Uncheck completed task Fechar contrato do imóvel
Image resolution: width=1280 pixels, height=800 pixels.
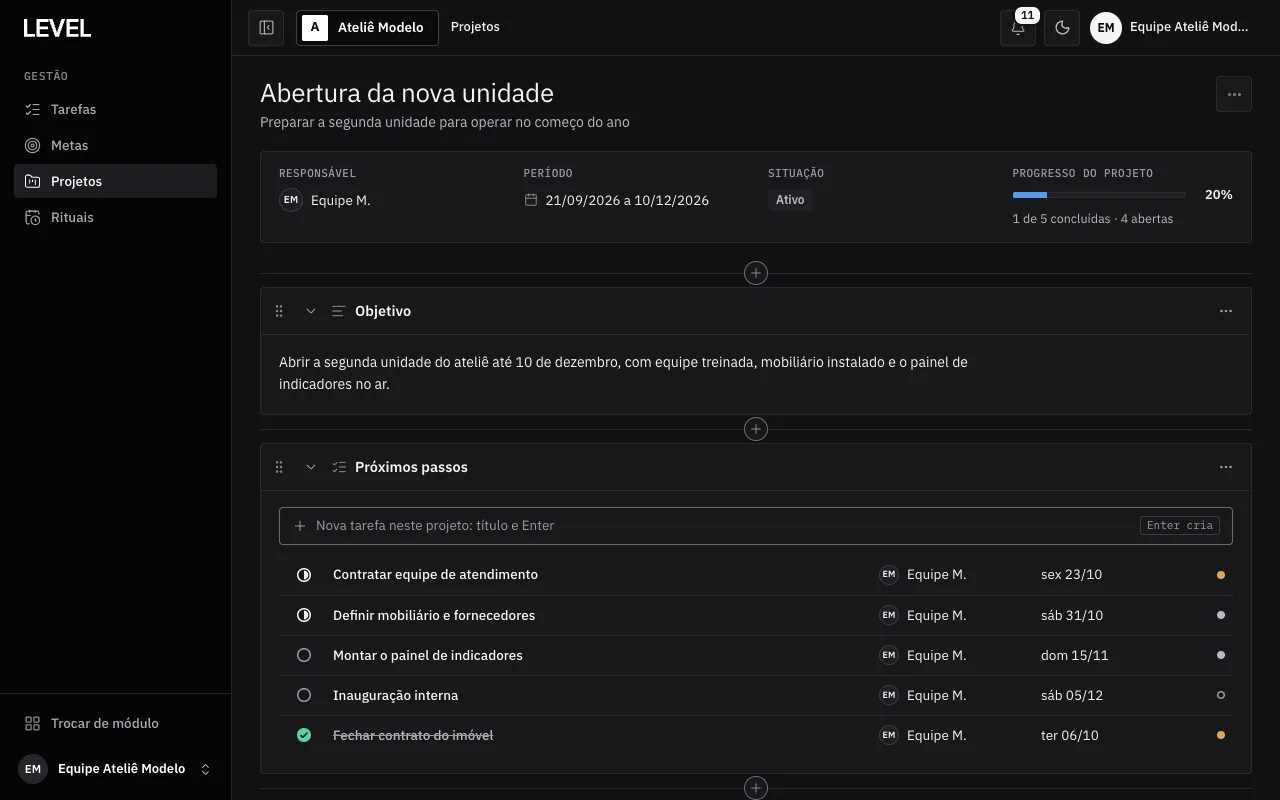click(x=304, y=735)
